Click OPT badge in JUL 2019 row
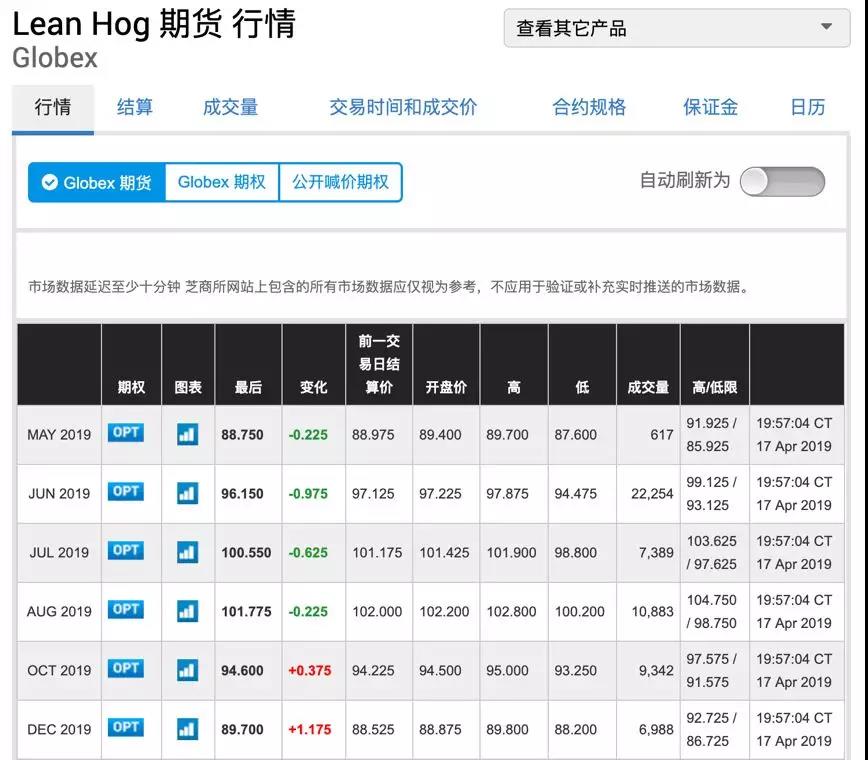 pos(126,550)
